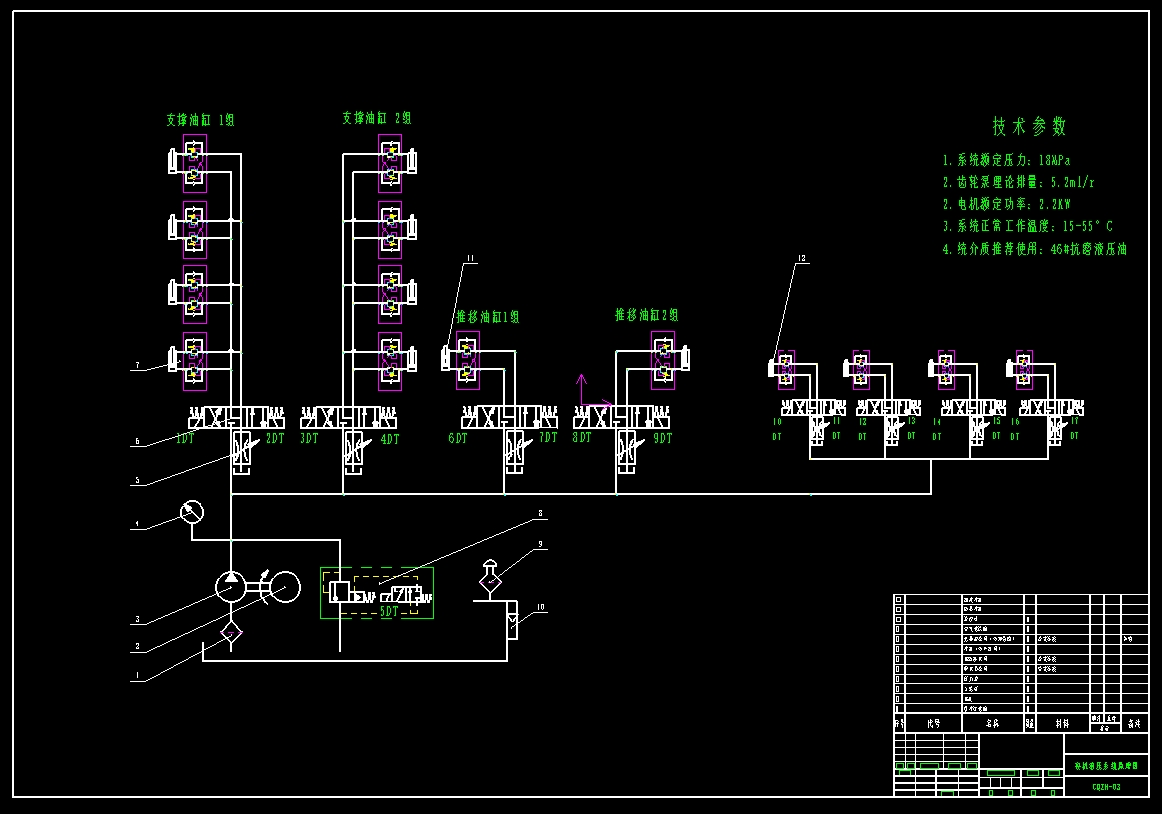Select bottom hydraulic lock in 支撑油缸 2组
The image size is (1162, 814).
click(390, 361)
